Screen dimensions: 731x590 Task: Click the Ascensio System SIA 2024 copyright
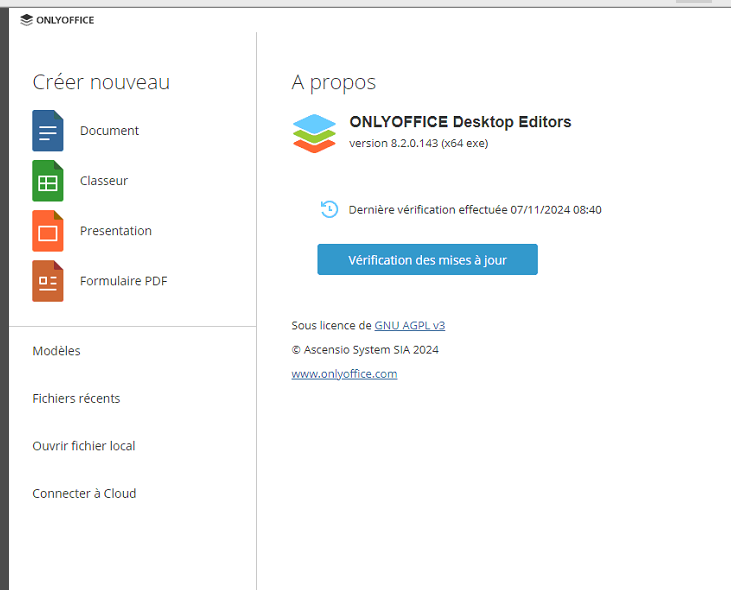(365, 350)
